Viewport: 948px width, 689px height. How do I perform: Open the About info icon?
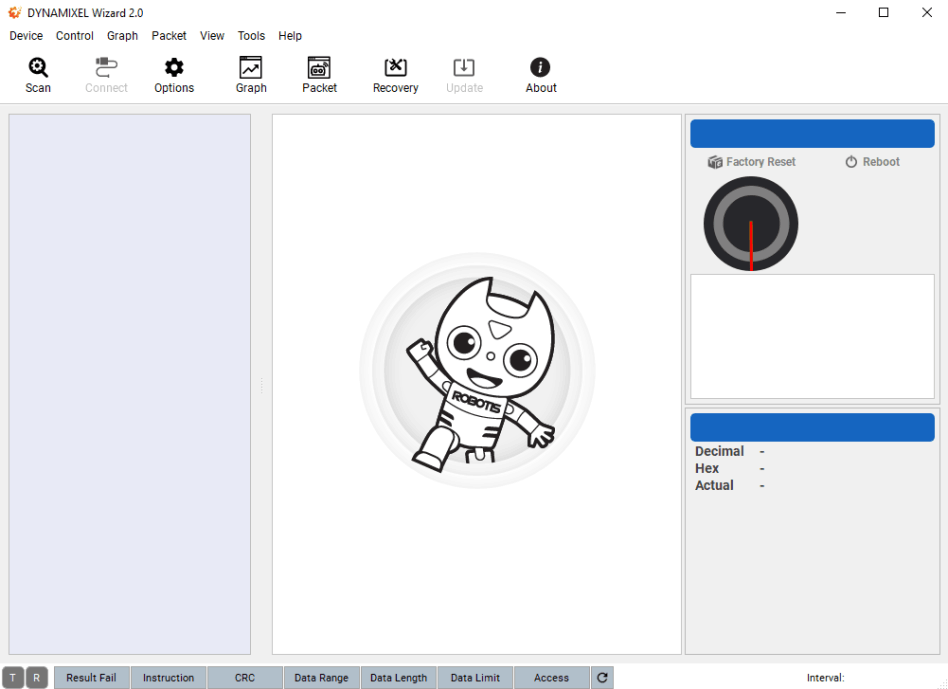pos(540,68)
